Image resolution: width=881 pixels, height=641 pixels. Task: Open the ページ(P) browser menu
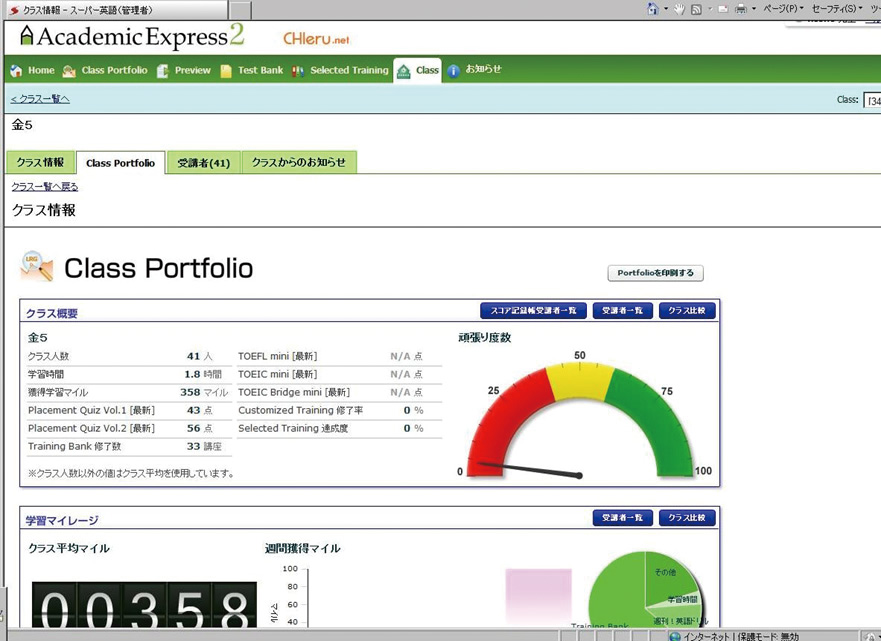782,9
